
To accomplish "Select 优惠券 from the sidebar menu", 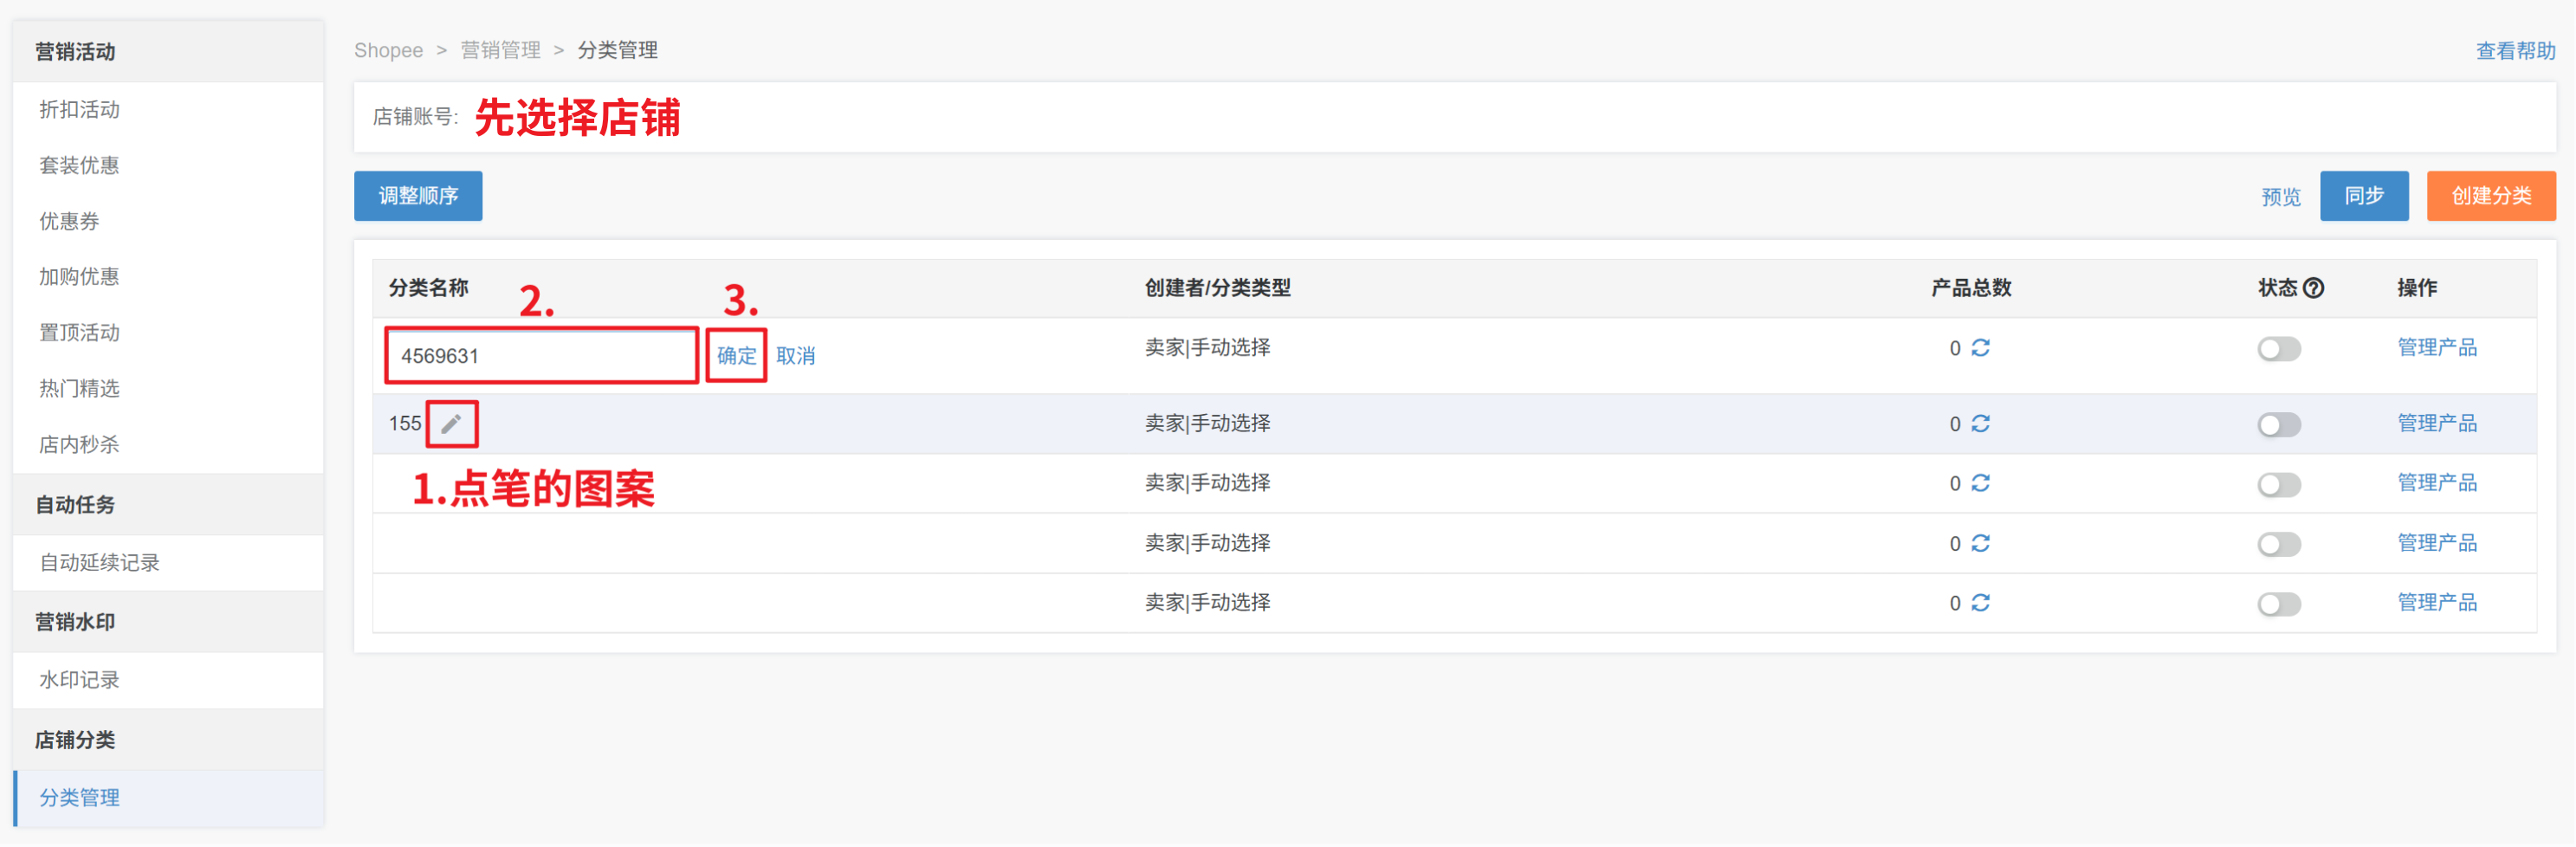I will pos(69,222).
